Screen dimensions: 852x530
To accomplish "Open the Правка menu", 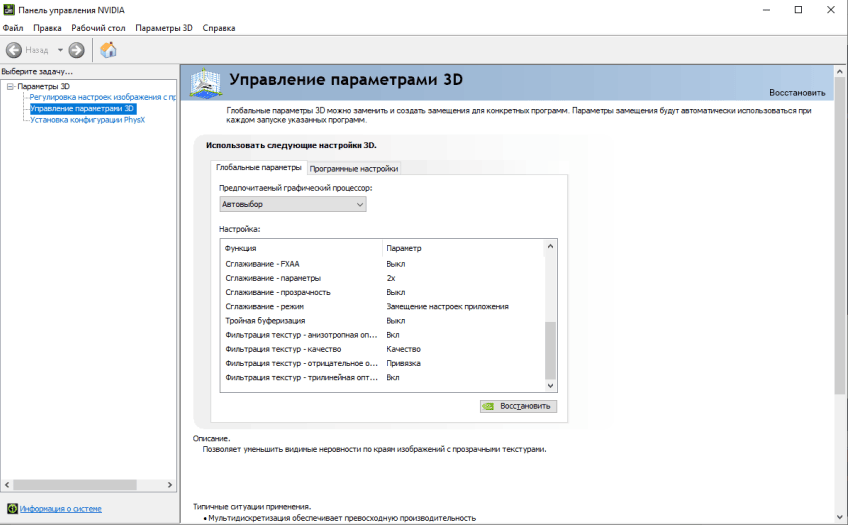I will click(x=47, y=28).
